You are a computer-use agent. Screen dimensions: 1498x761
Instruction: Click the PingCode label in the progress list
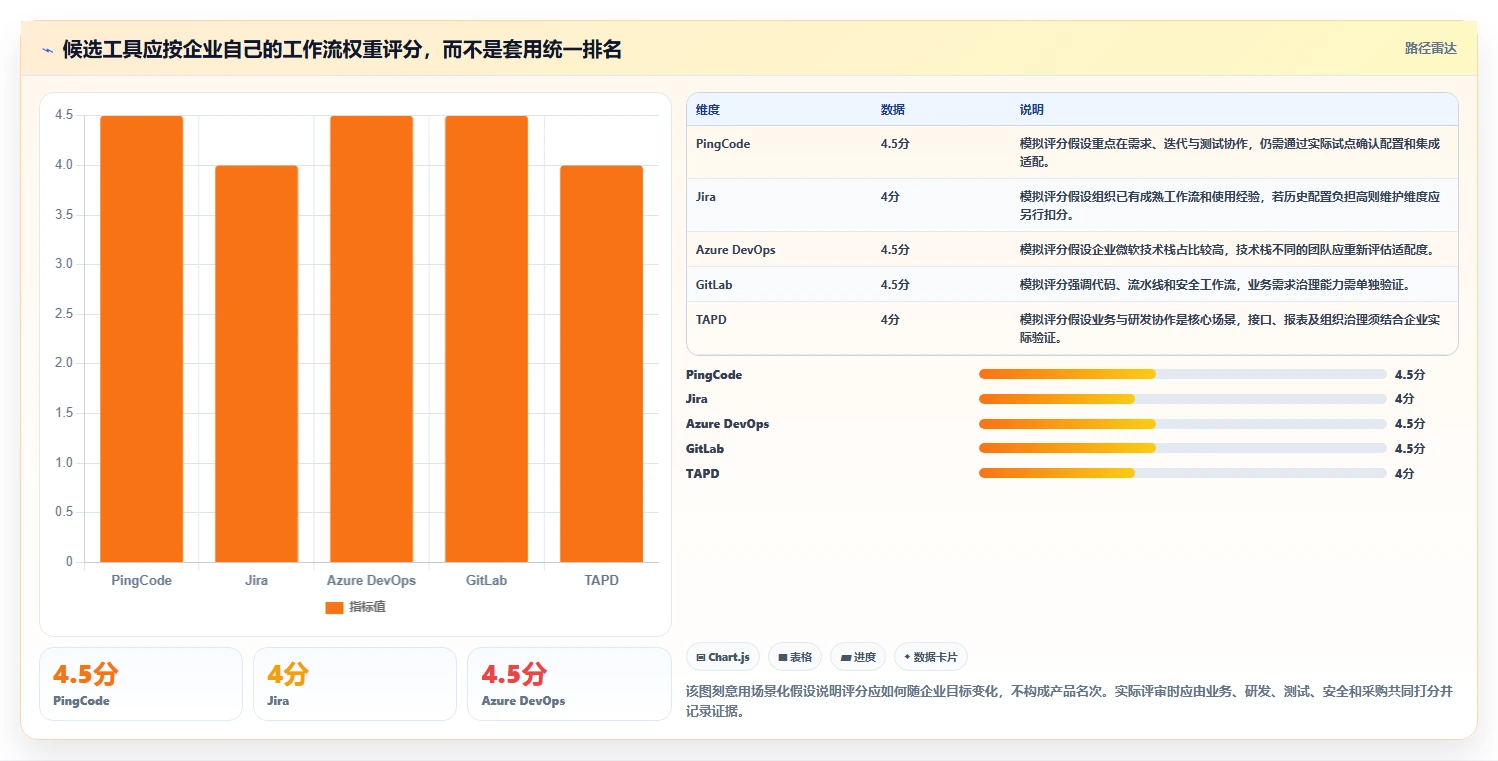(x=714, y=375)
